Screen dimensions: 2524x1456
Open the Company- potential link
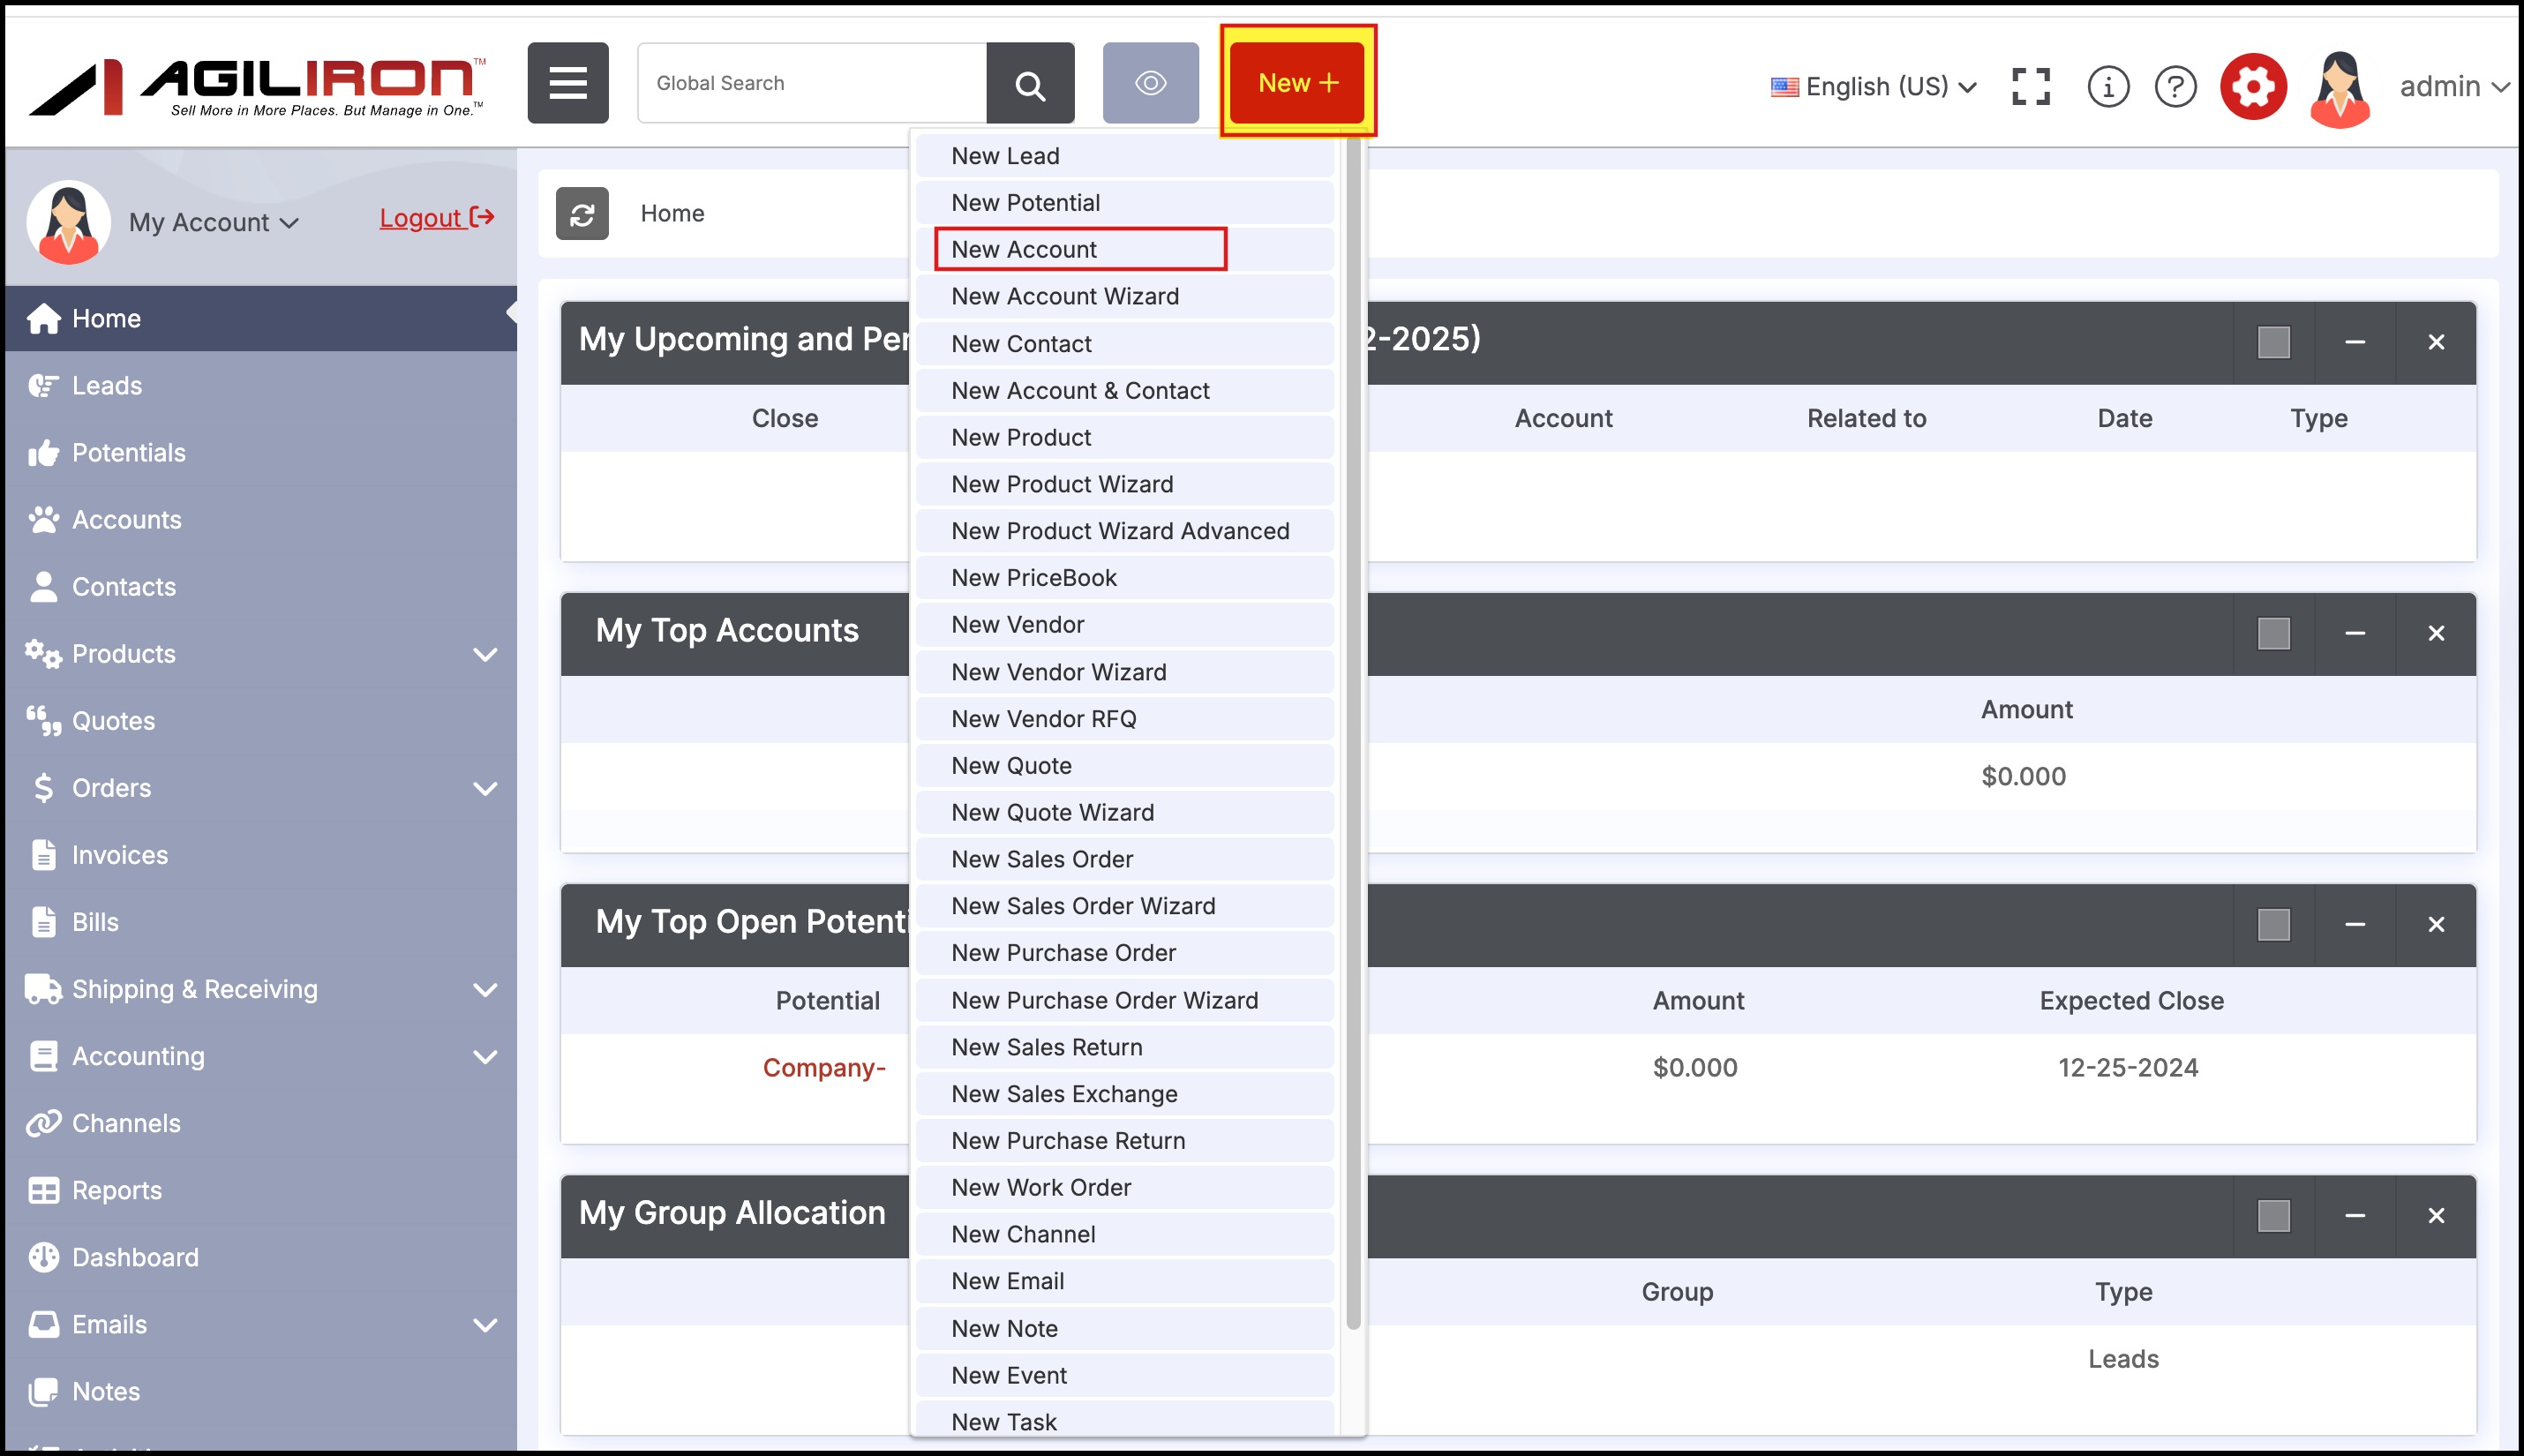point(824,1067)
